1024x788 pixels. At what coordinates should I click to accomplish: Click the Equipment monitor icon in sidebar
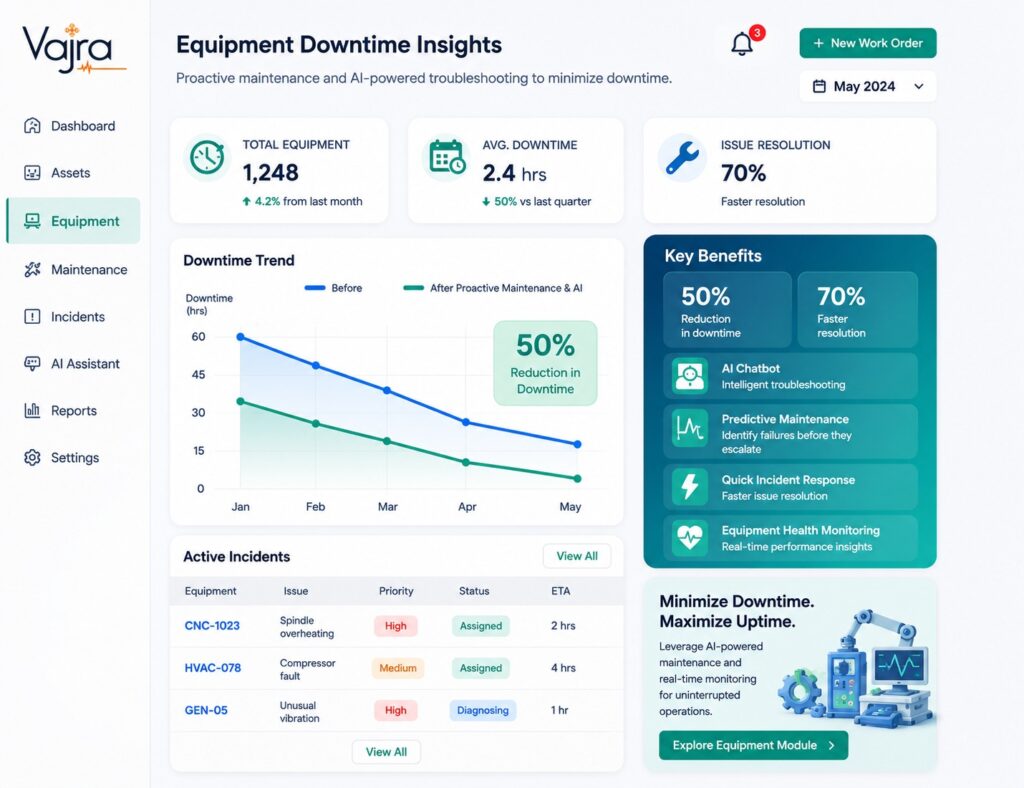[32, 221]
